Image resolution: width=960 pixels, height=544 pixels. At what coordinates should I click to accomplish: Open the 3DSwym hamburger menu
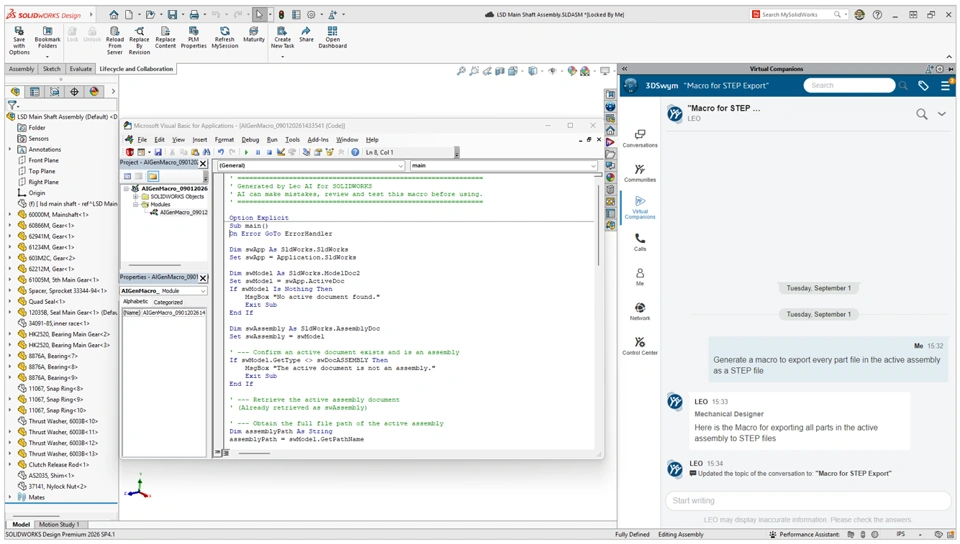945,86
